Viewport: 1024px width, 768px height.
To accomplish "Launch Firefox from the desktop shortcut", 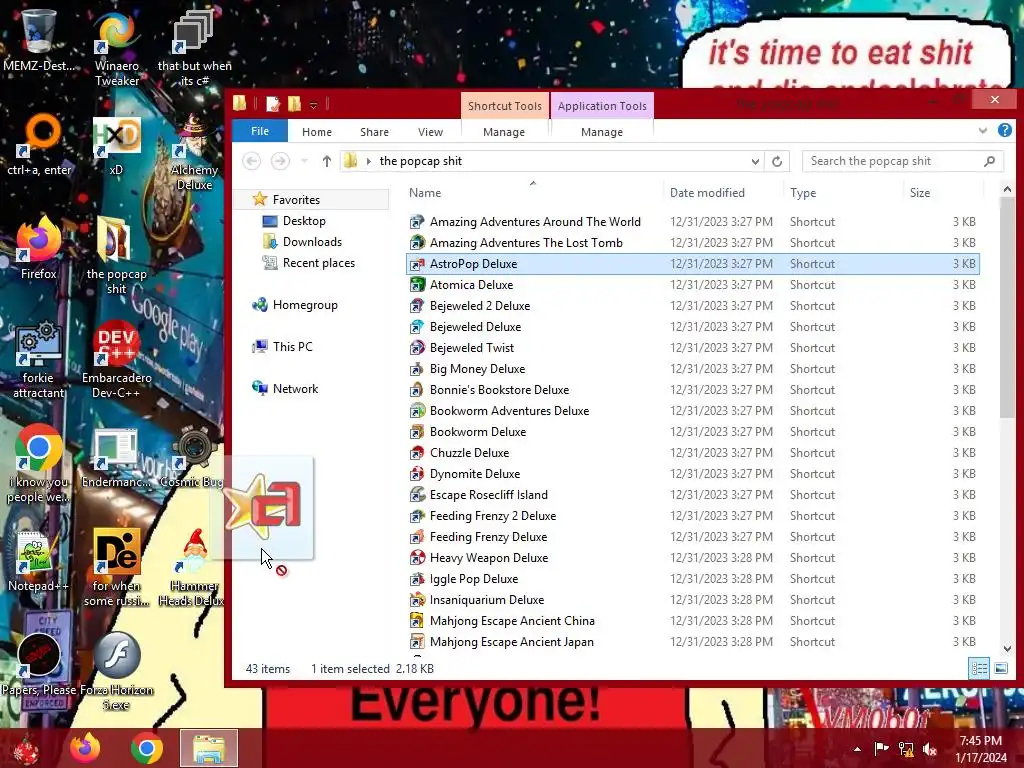I will [x=39, y=248].
